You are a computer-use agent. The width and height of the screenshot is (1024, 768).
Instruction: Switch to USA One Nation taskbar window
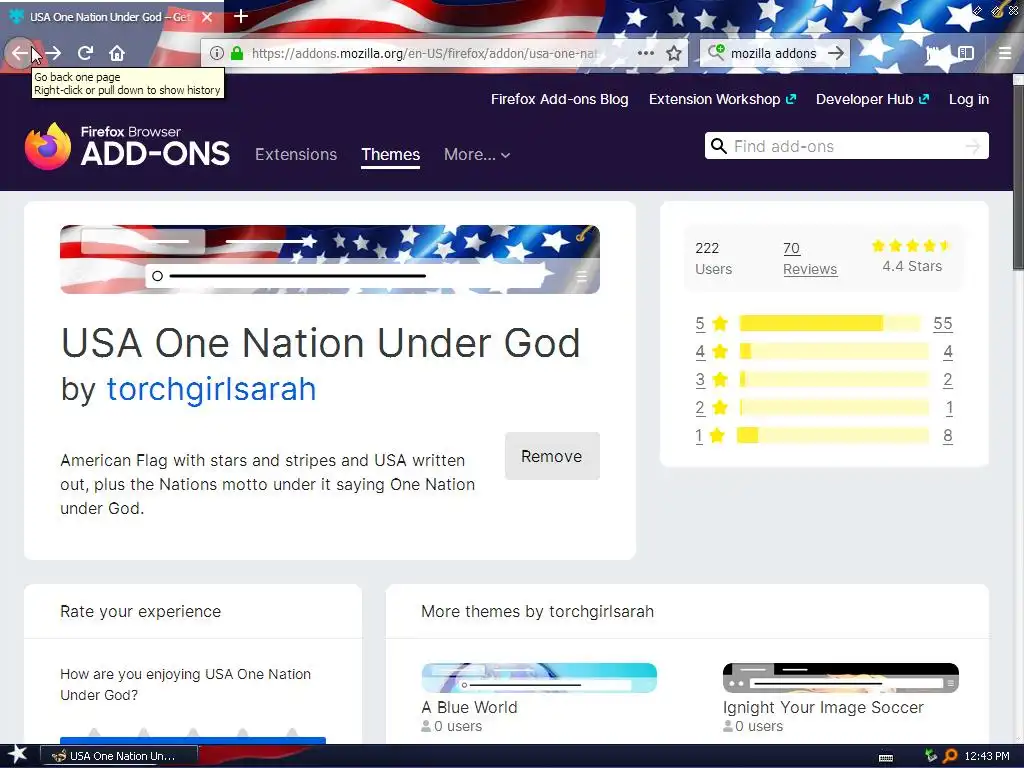118,756
